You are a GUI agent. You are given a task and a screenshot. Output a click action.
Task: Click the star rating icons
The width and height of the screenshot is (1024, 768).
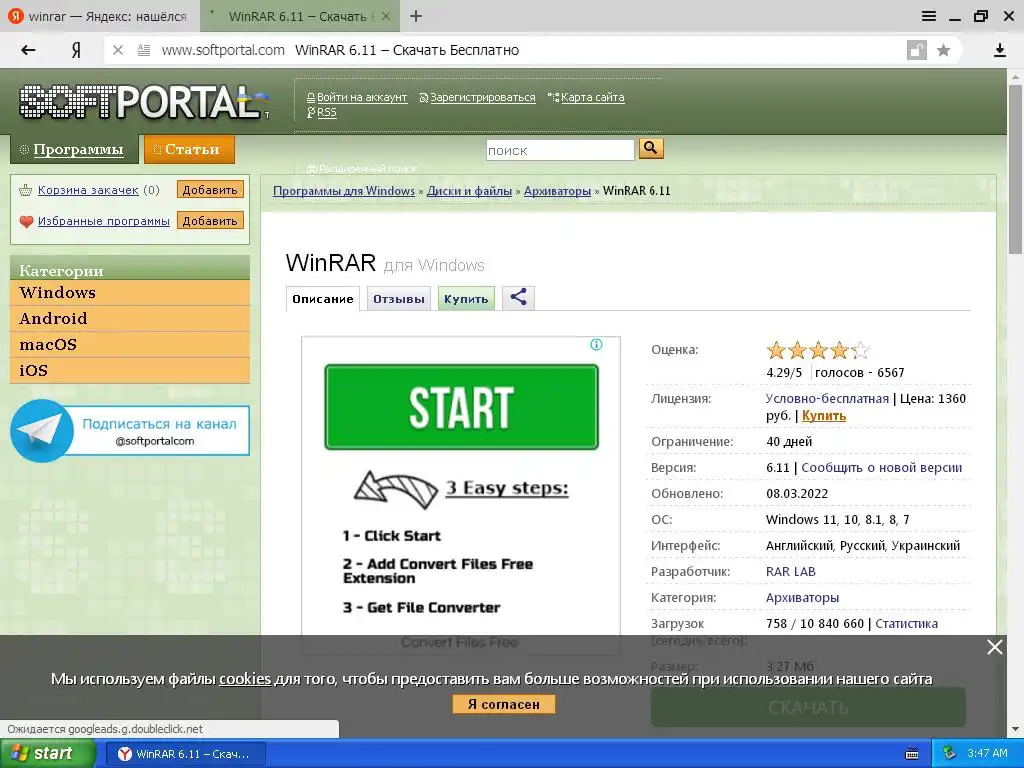click(x=818, y=351)
